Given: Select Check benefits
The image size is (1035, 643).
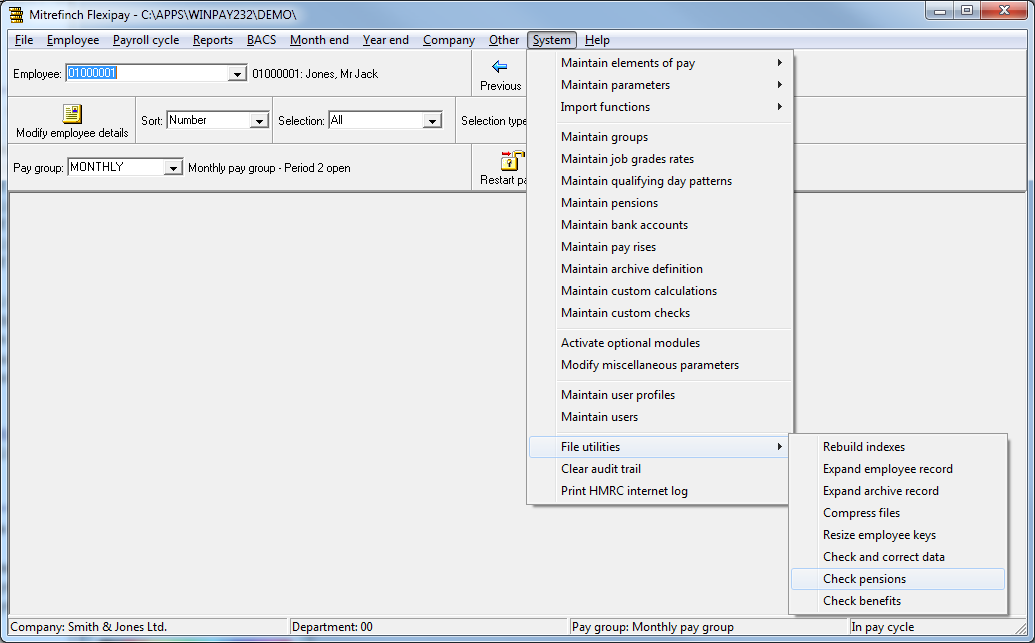Looking at the screenshot, I should point(898,601).
